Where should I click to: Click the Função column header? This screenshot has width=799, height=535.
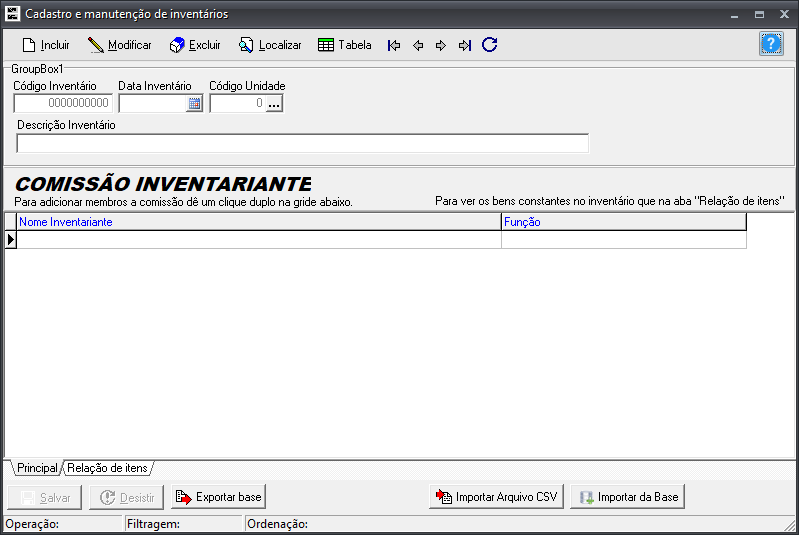pos(624,222)
